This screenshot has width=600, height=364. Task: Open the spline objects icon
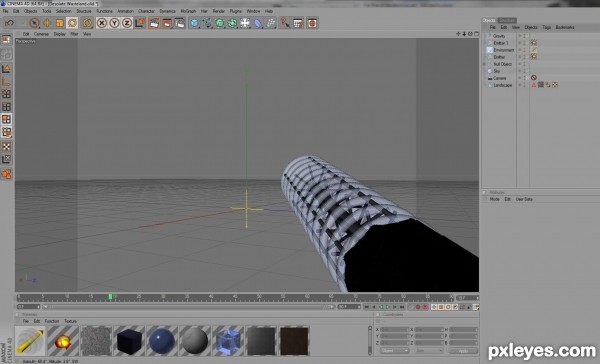[x=207, y=23]
